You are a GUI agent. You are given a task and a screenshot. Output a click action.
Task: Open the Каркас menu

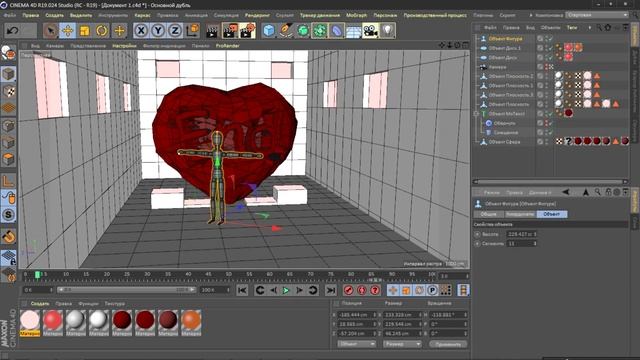[142, 15]
